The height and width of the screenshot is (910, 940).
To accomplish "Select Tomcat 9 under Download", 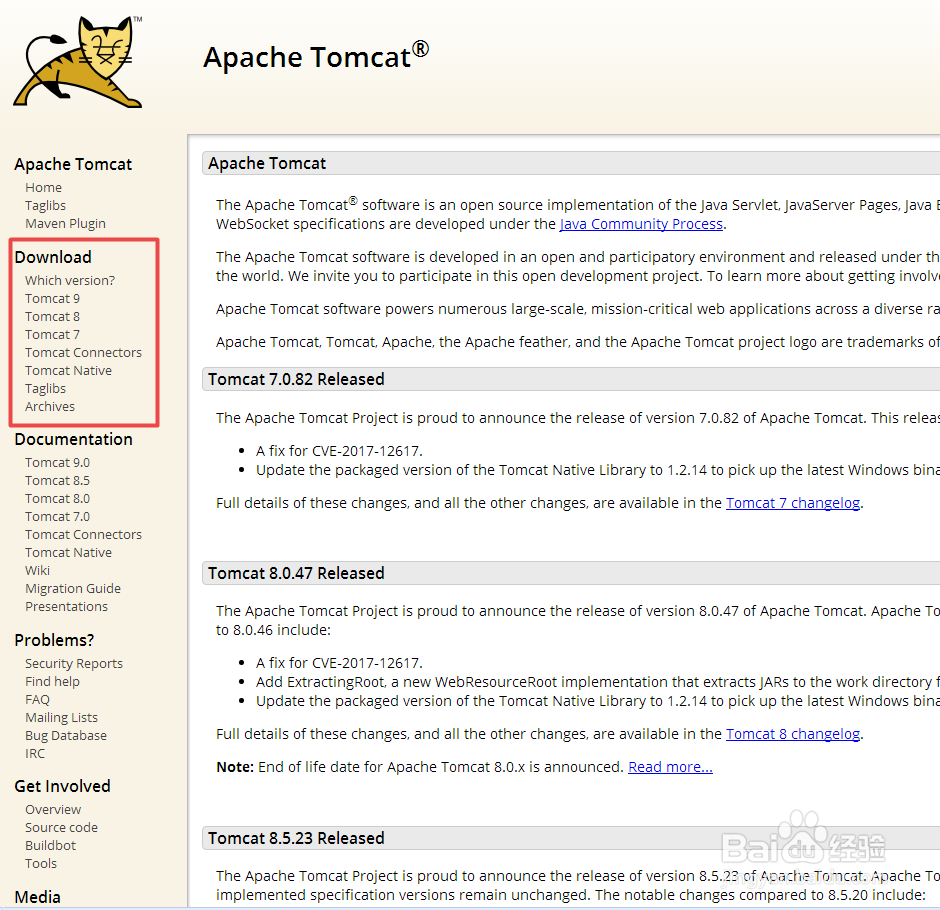I will tap(52, 299).
